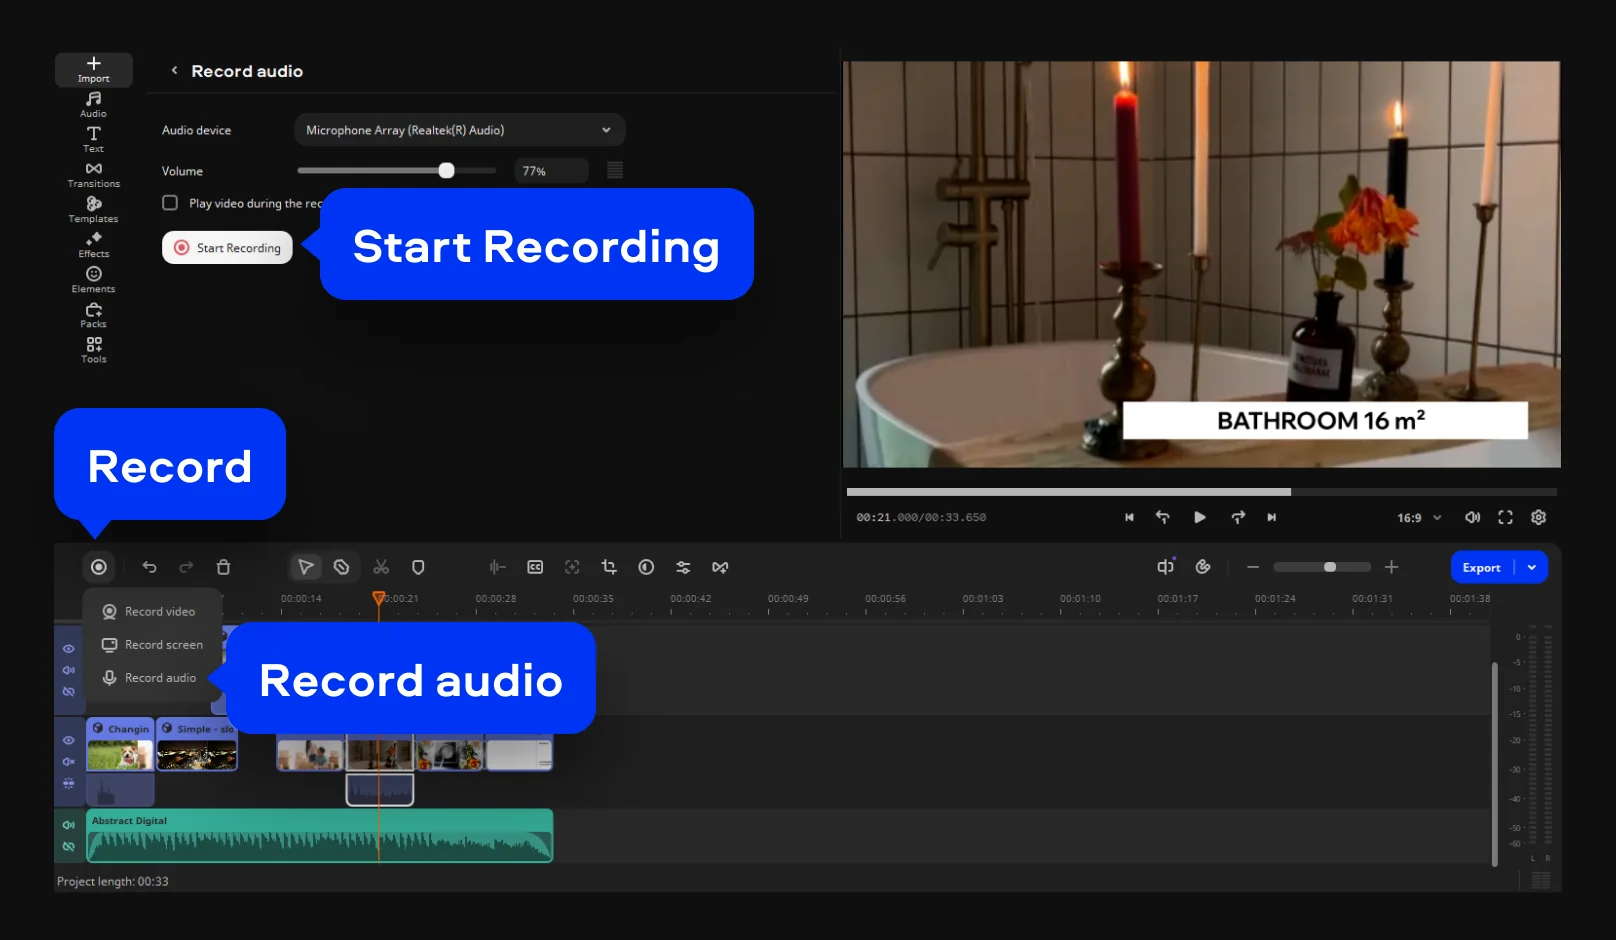
Task: Open the Import panel
Action: tap(94, 69)
